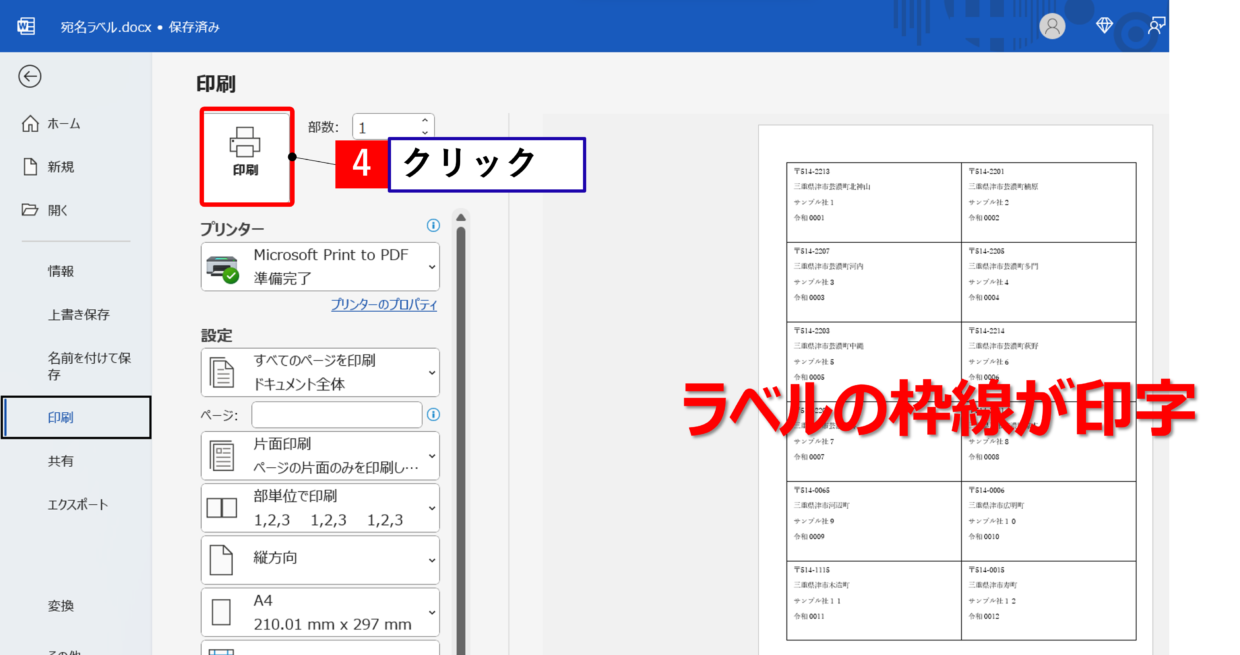Click the 設定 section heading

click(x=217, y=336)
